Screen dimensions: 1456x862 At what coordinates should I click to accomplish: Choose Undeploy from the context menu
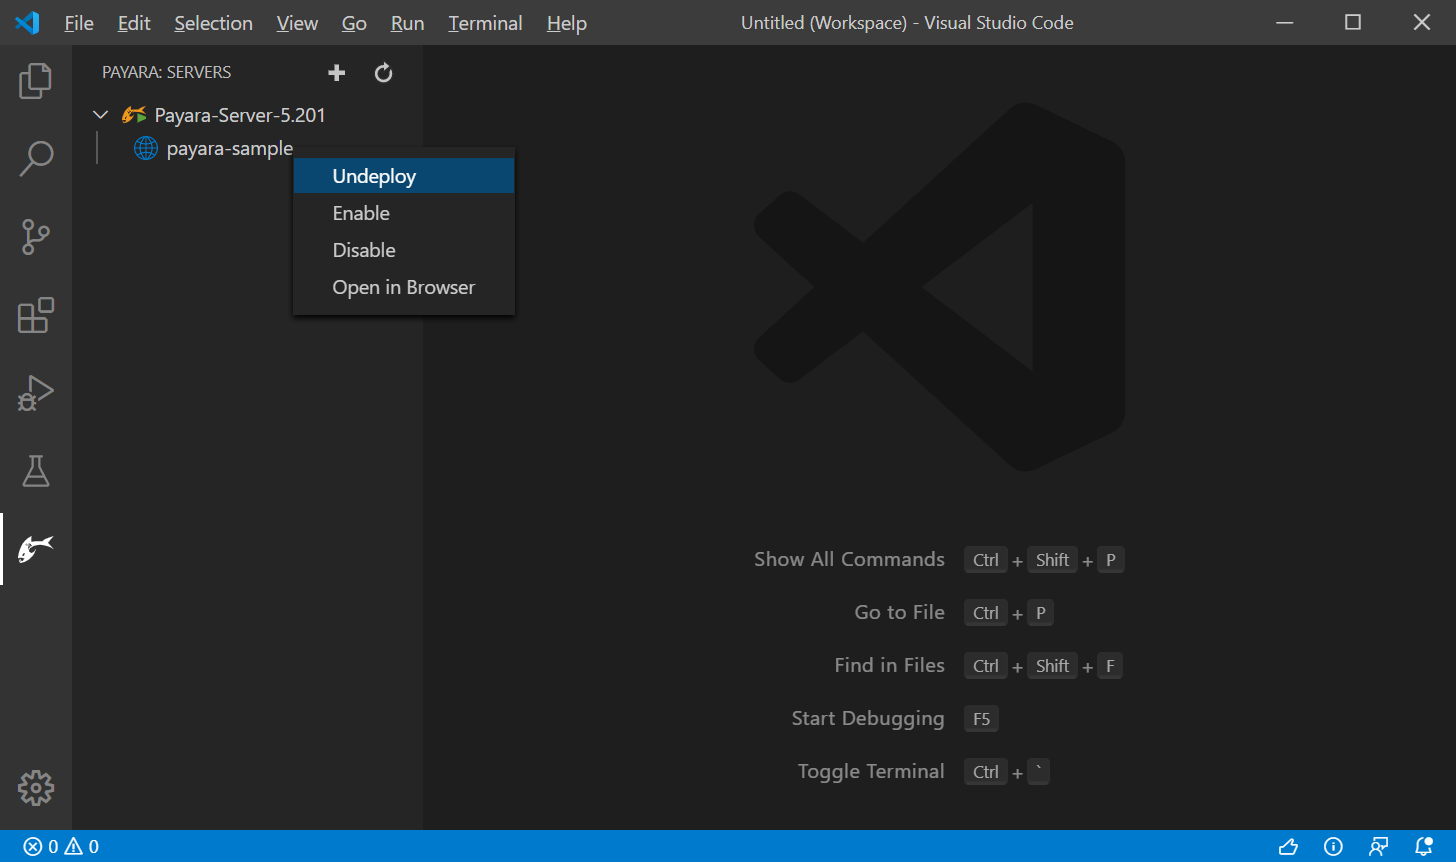tap(374, 176)
